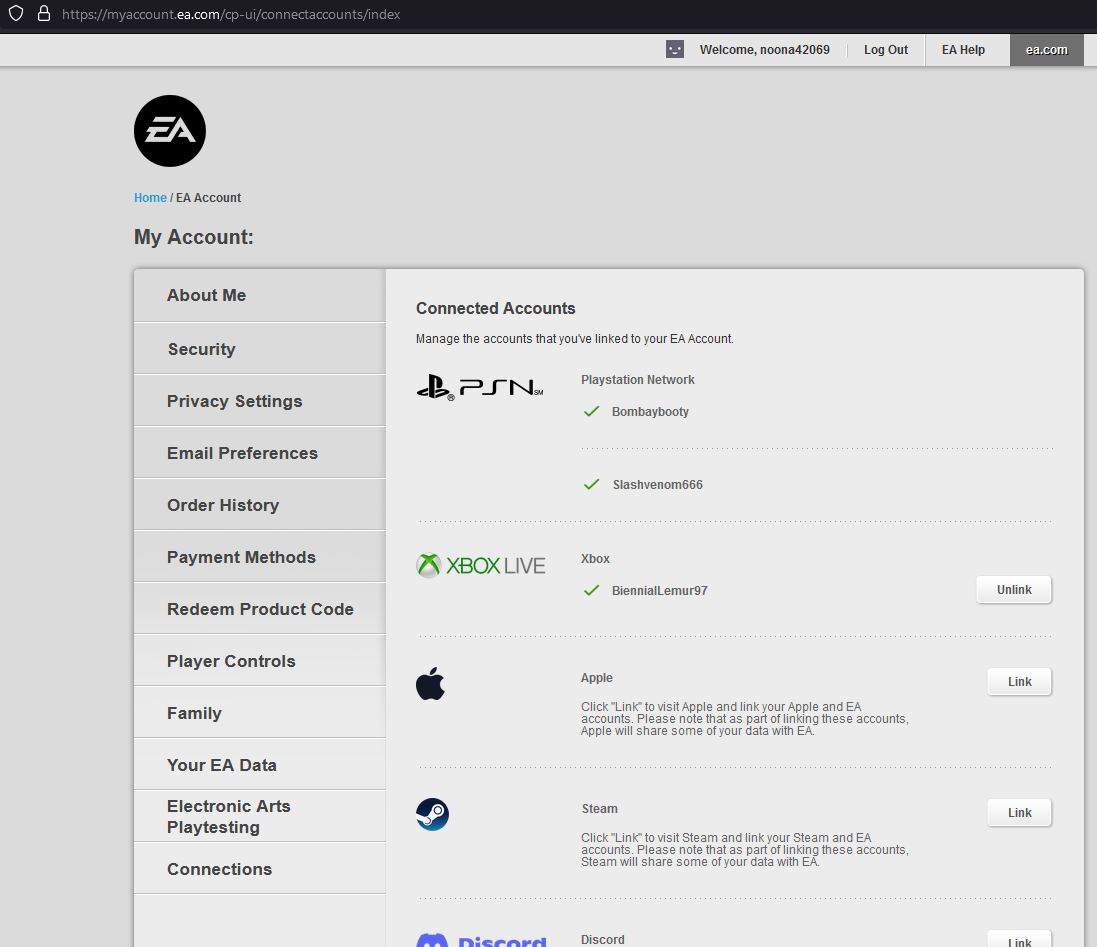1097x947 pixels.
Task: Unlink the Xbox account BiennialLemur97
Action: 1014,590
